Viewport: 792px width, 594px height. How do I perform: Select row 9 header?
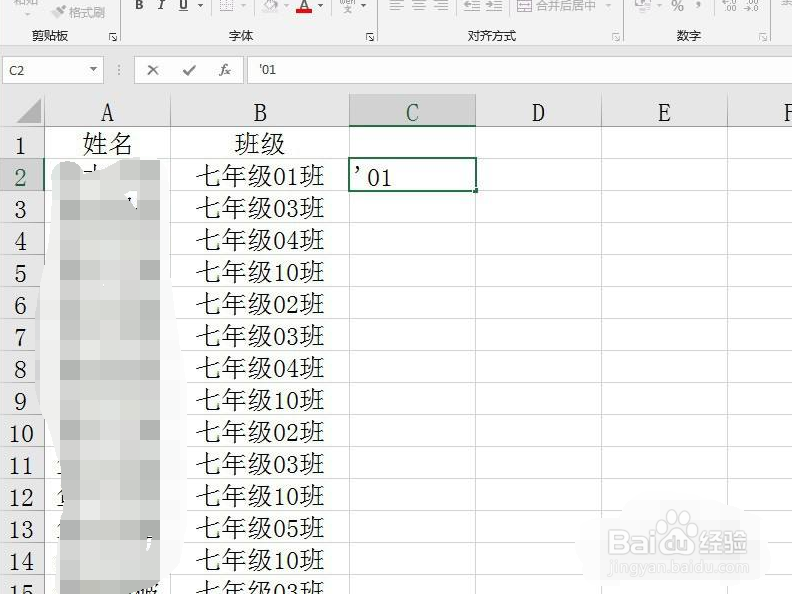[x=22, y=401]
